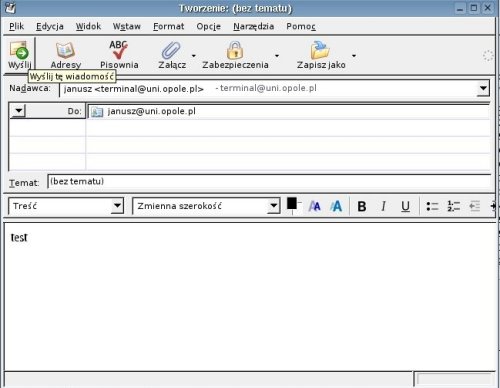The image size is (500, 388).
Task: Open the Adresy address book
Action: (x=66, y=55)
